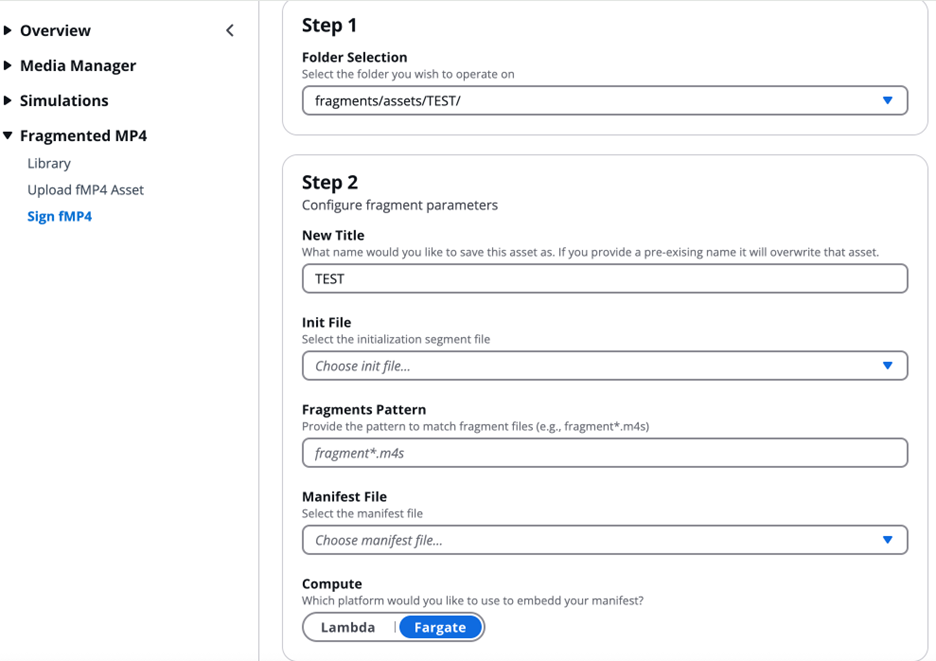Go to the Sign fMP4 page
The image size is (936, 661).
click(59, 216)
